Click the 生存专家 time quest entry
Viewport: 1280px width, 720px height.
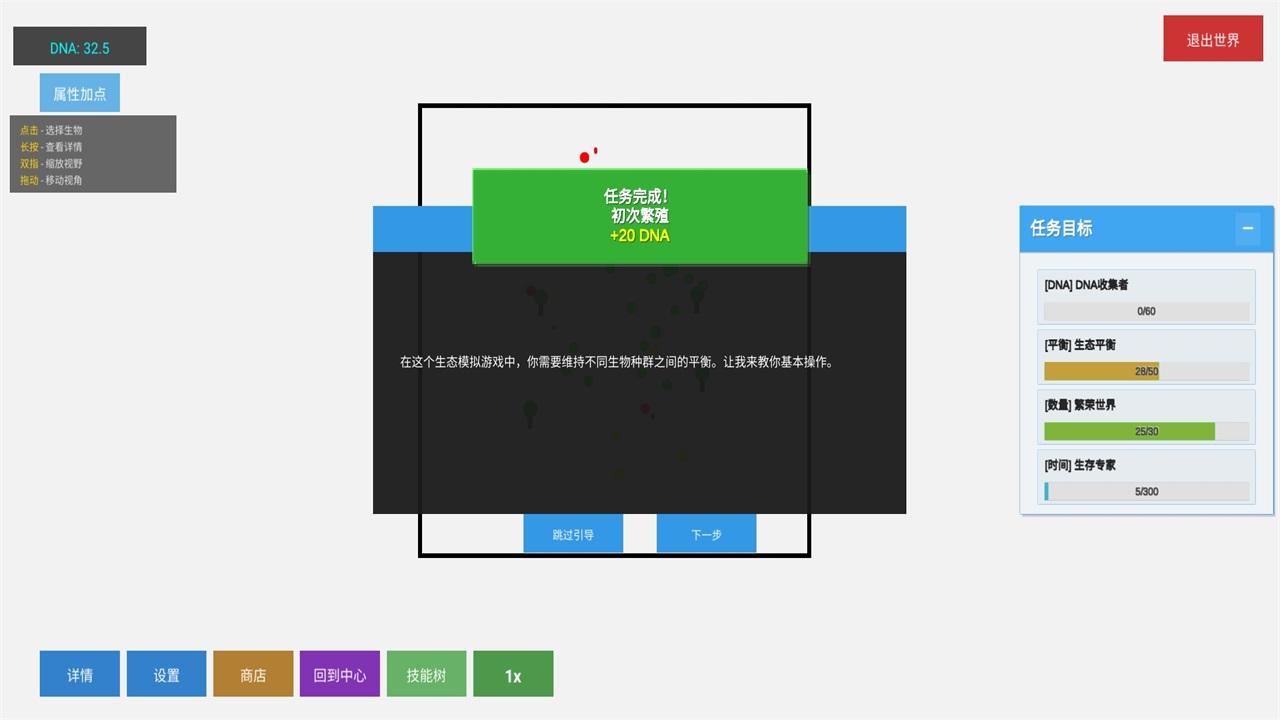(1146, 476)
